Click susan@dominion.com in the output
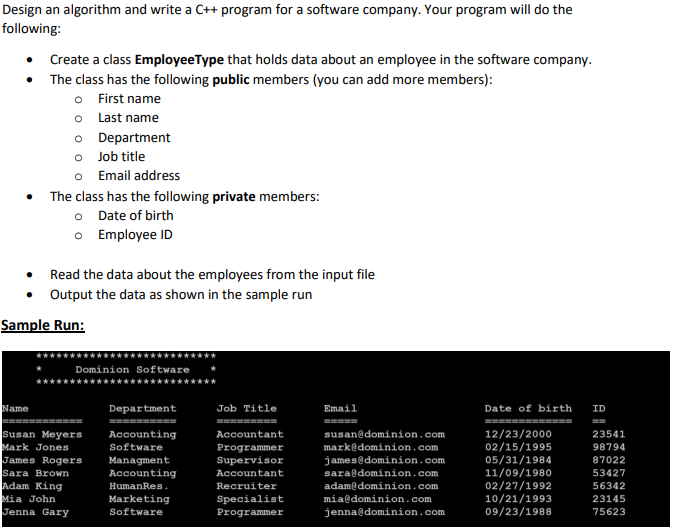 pos(384,434)
